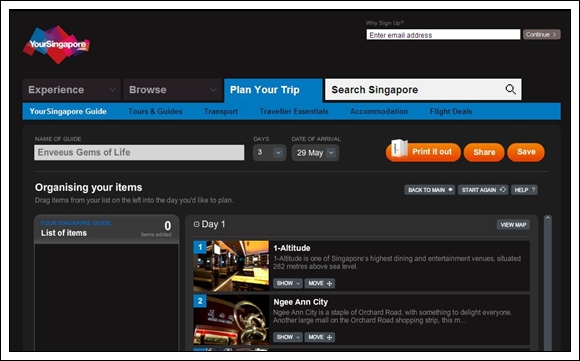580x361 pixels.
Task: Open the Date of Arrival dropdown
Action: tap(315, 152)
